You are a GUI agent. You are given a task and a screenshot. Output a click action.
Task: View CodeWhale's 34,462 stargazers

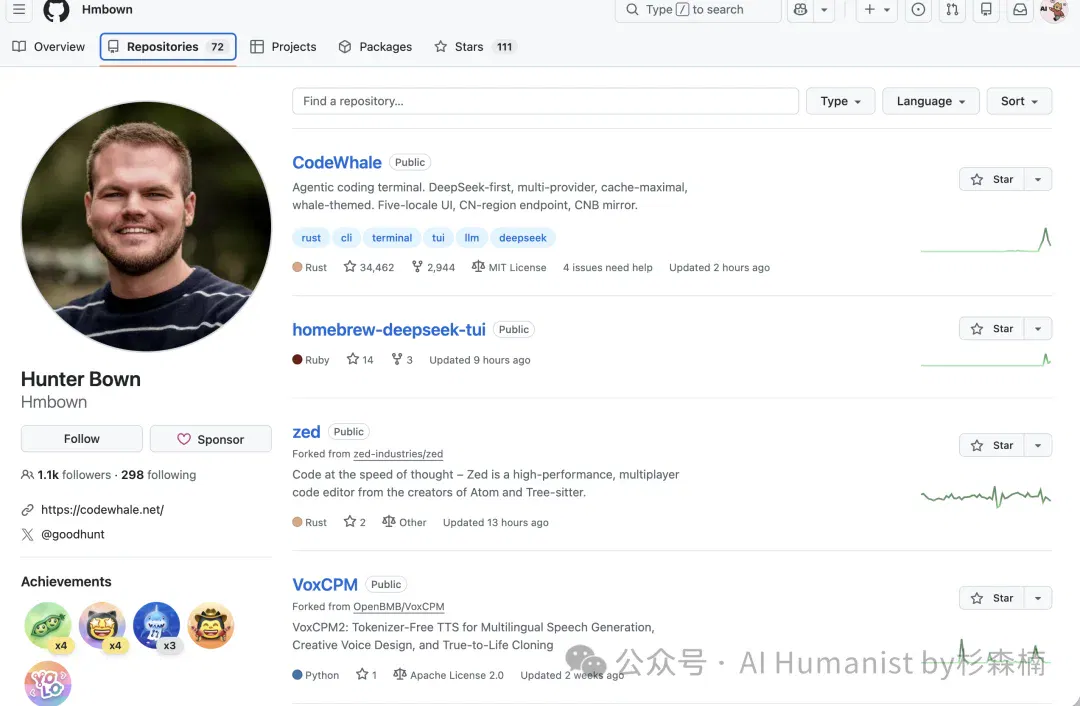369,267
